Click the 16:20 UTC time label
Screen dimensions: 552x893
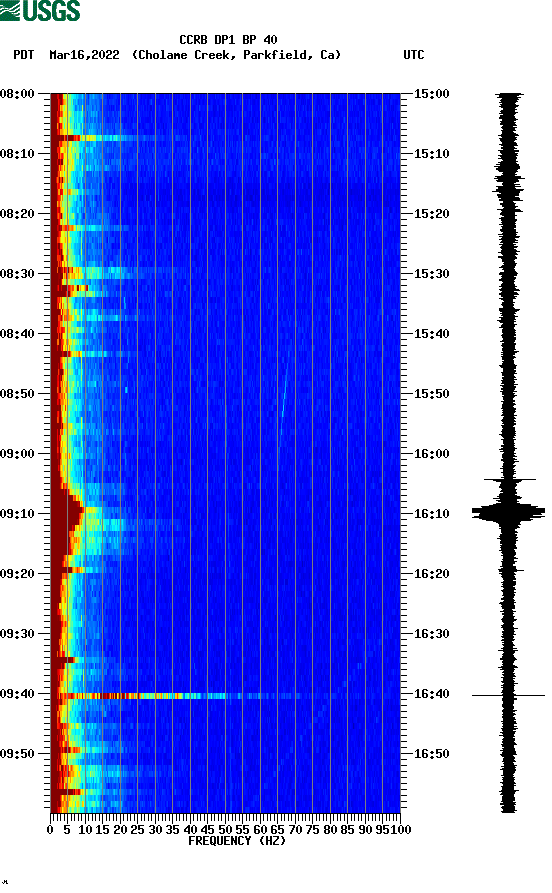point(431,574)
